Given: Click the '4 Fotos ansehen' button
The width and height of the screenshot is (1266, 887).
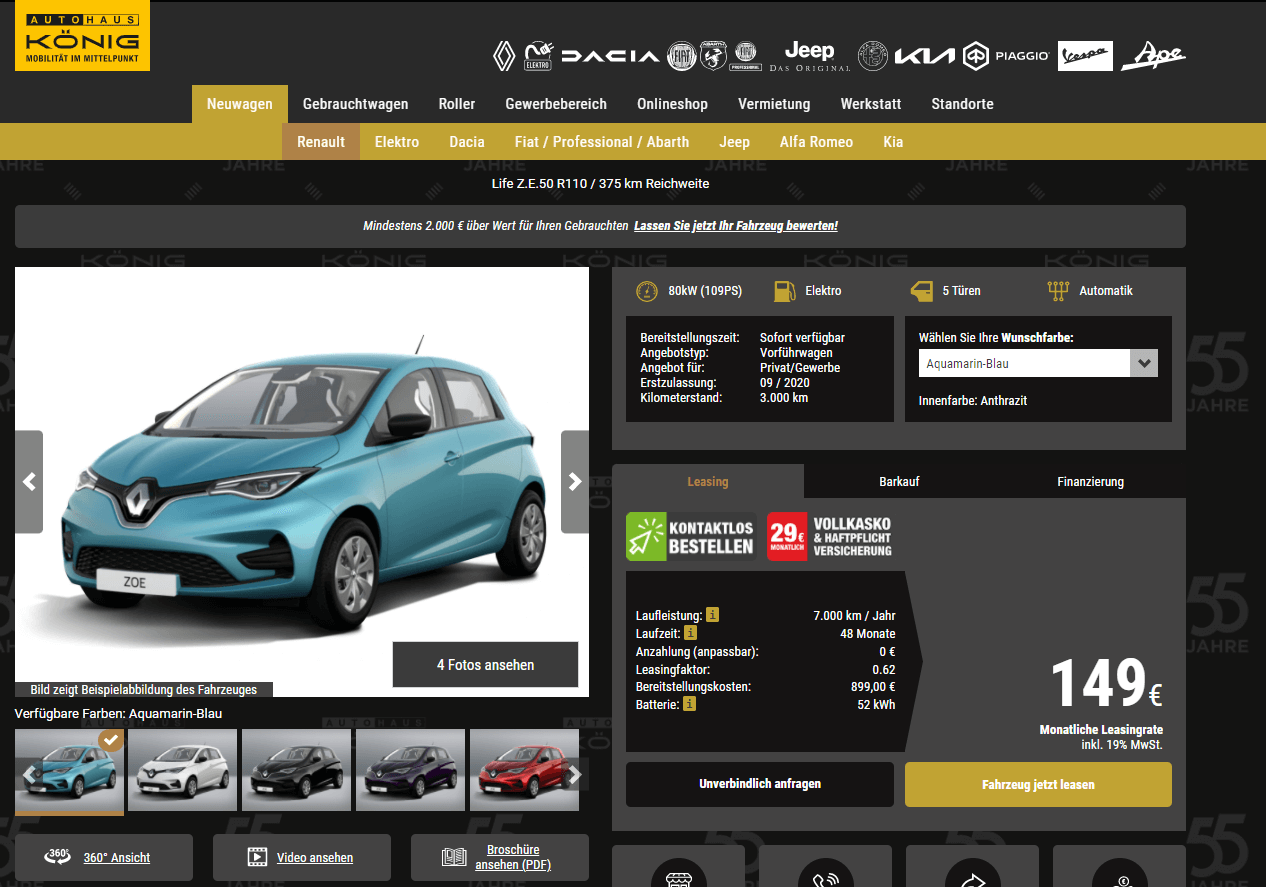Looking at the screenshot, I should [x=485, y=664].
